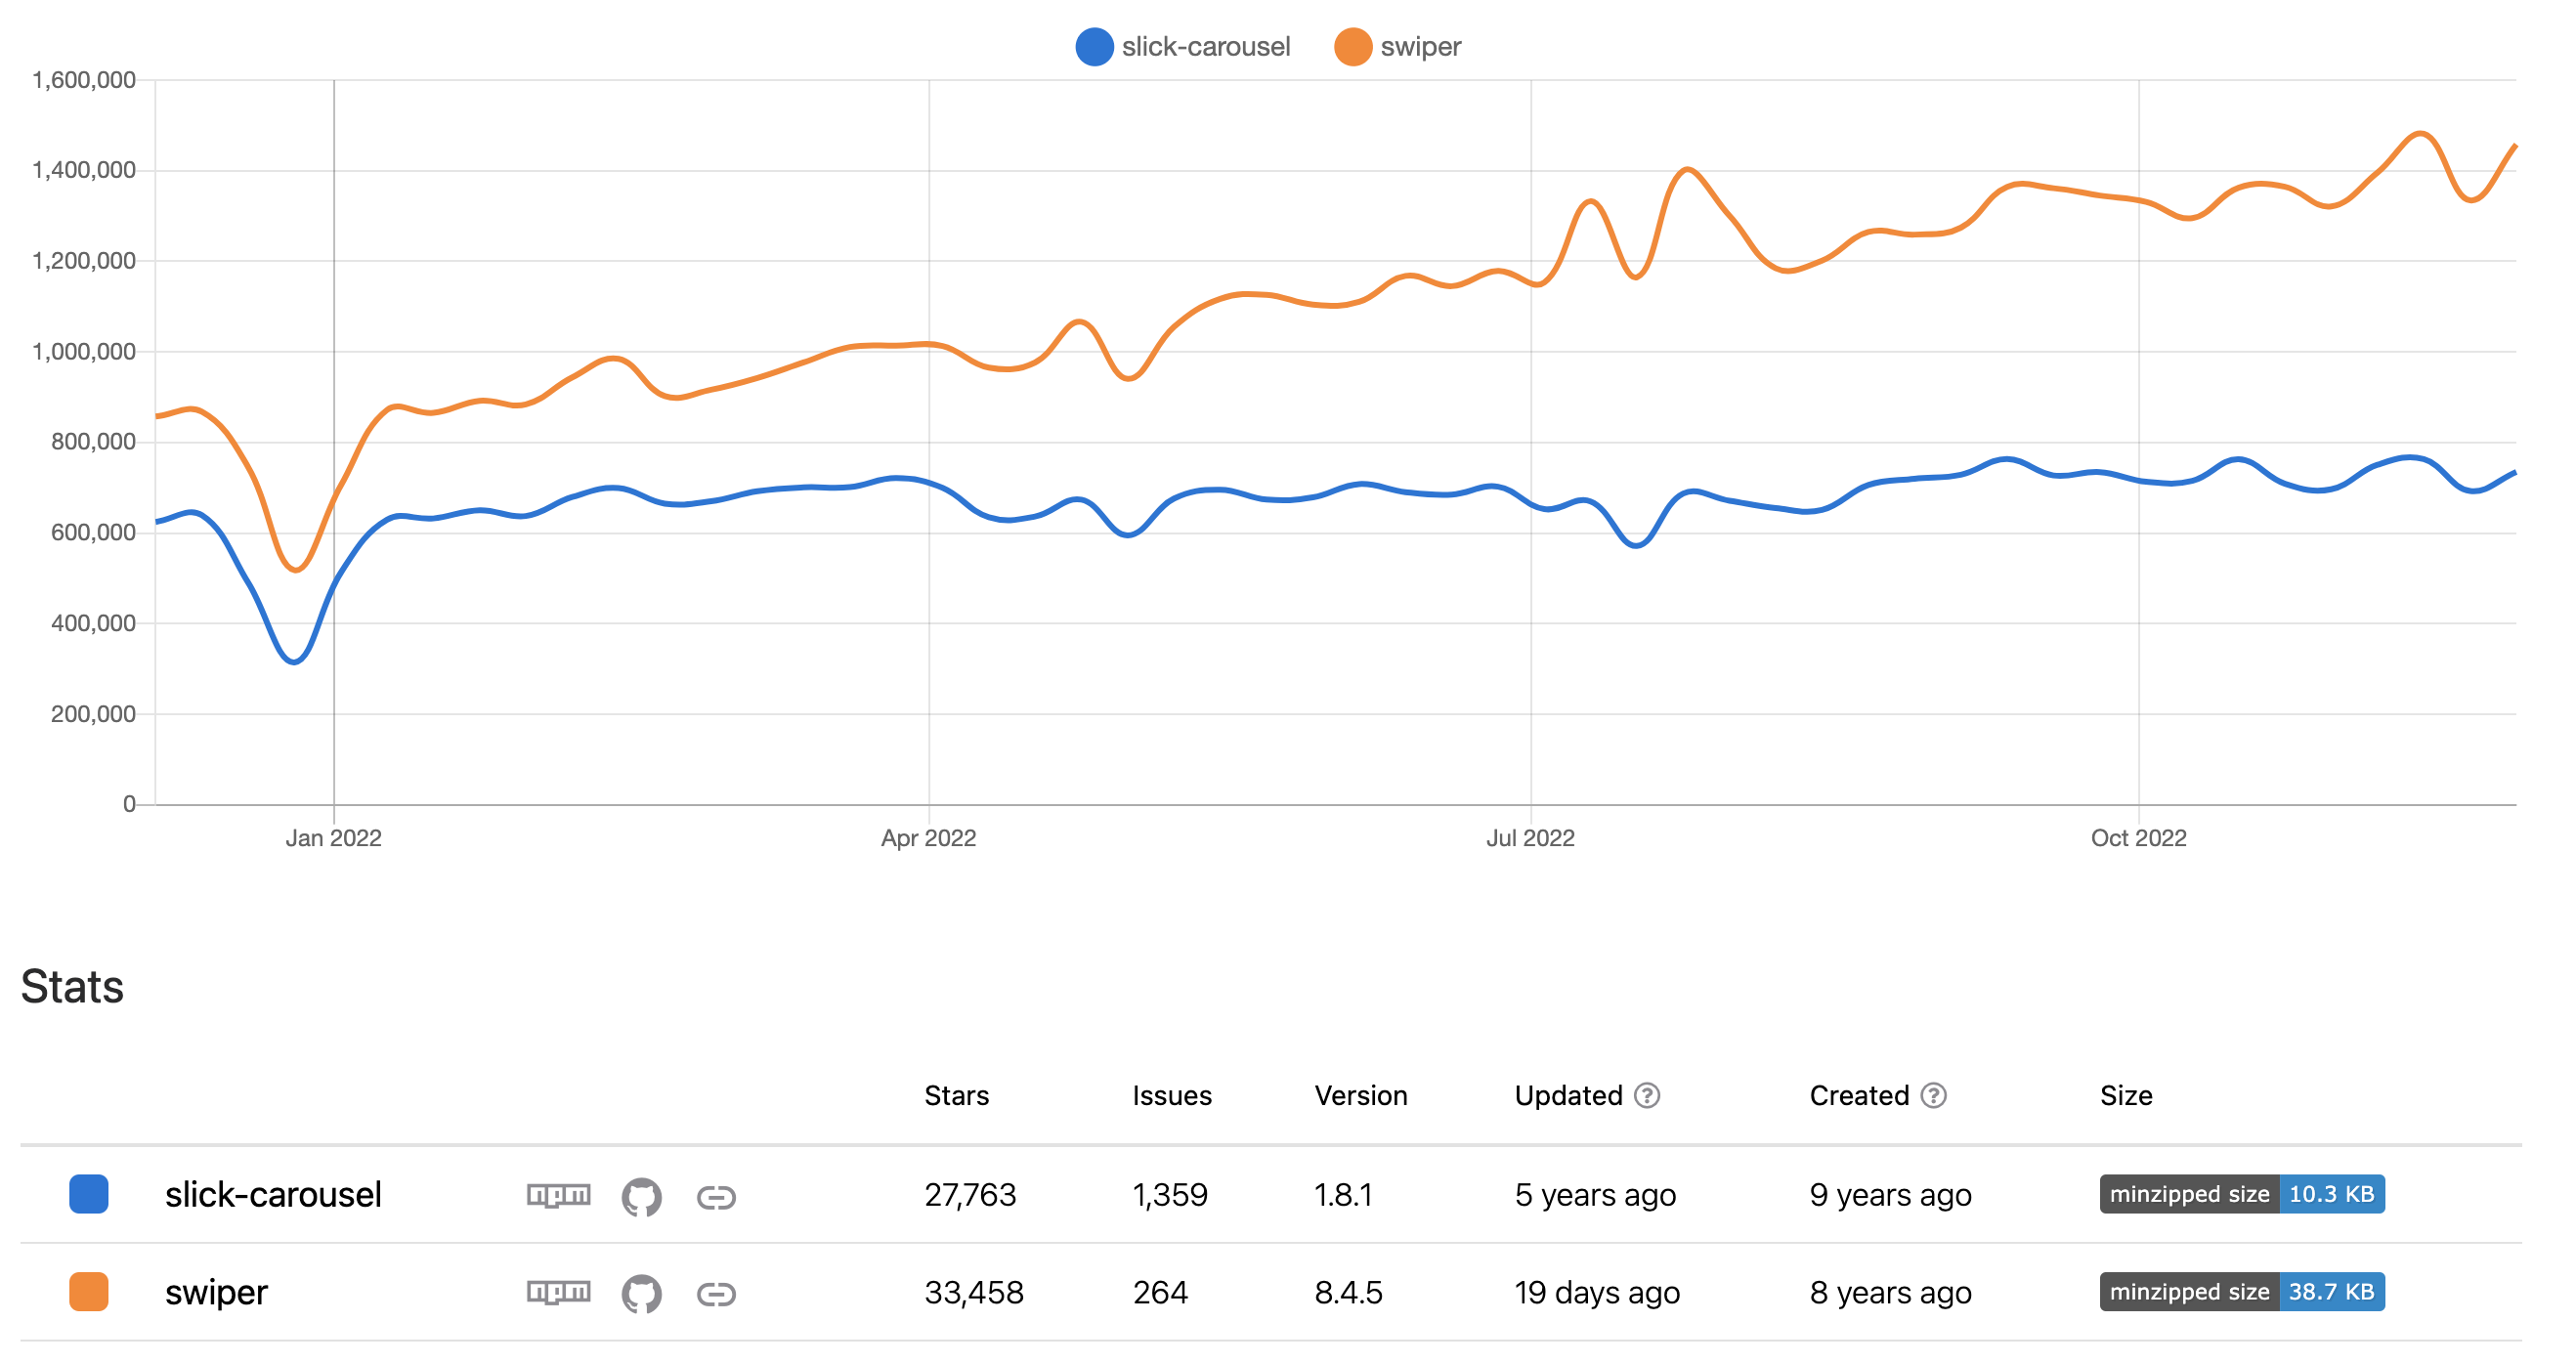Click slick-carousel package name in table
The height and width of the screenshot is (1364, 2576).
tap(273, 1194)
